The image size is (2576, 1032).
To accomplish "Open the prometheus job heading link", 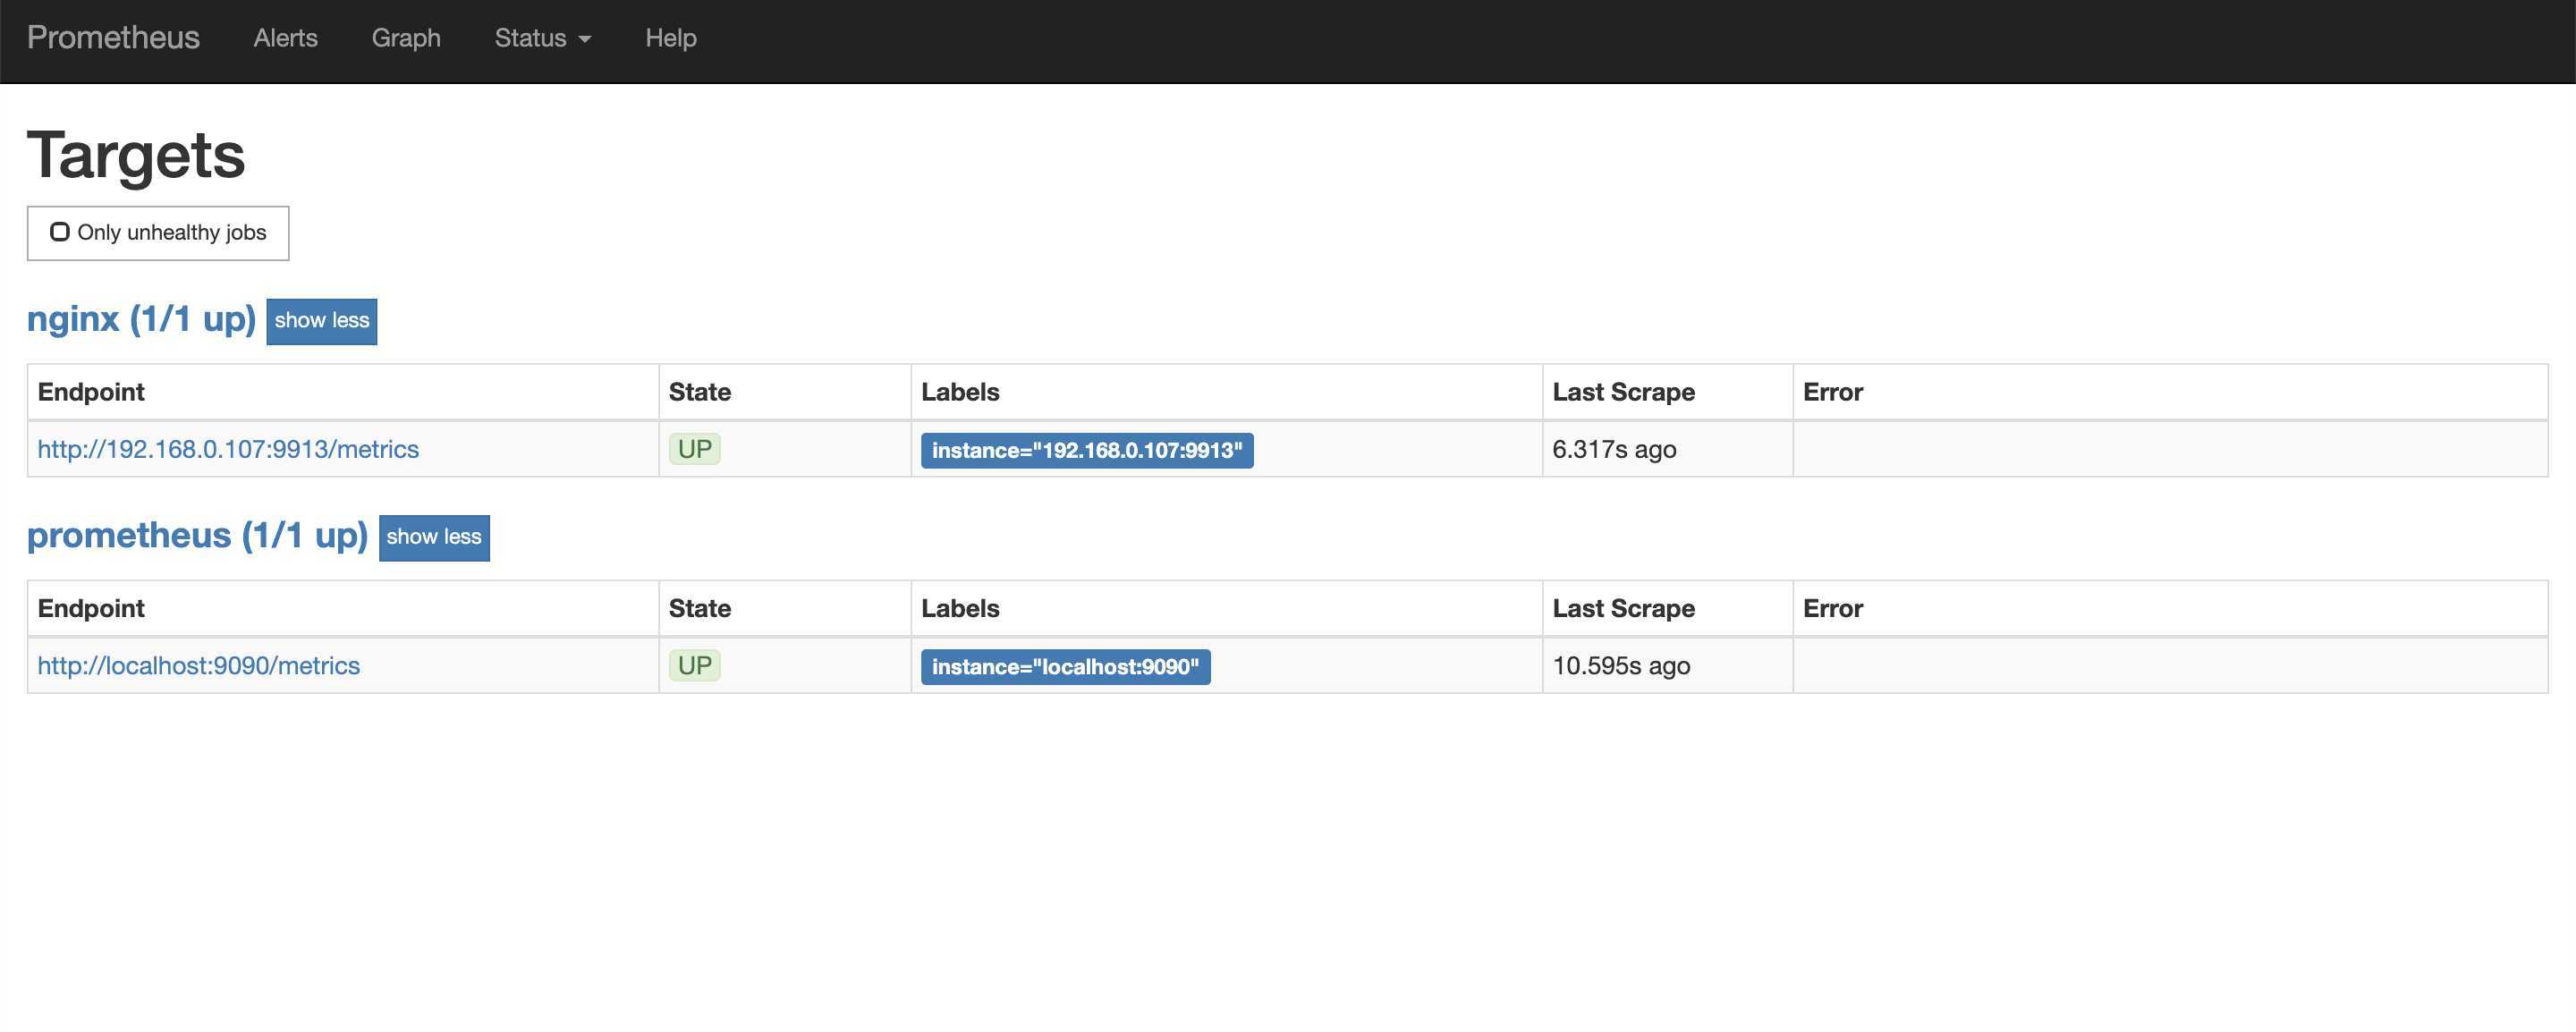I will point(197,535).
